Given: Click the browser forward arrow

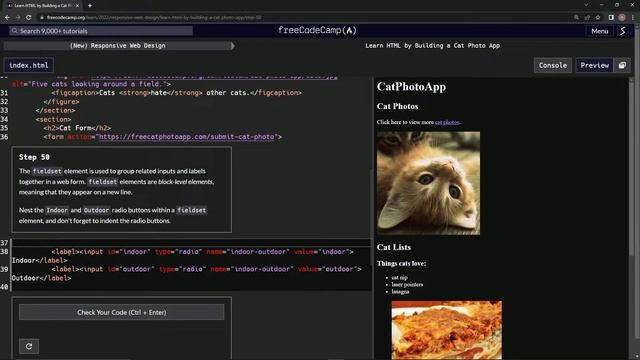Looking at the screenshot, I should [18, 18].
